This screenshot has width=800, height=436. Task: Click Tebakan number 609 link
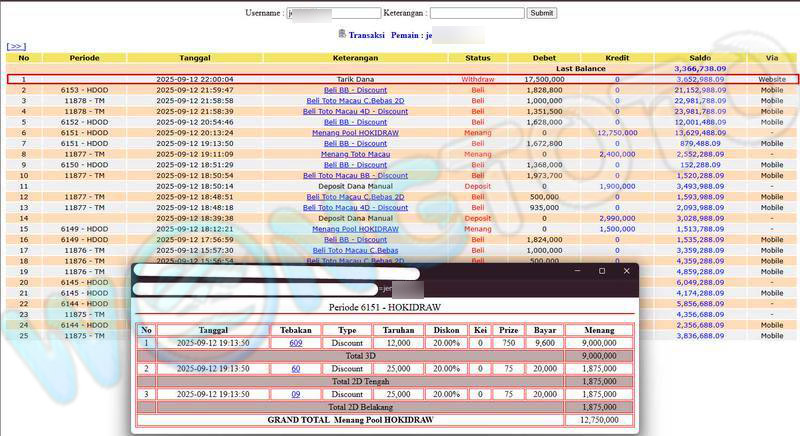pyautogui.click(x=296, y=343)
